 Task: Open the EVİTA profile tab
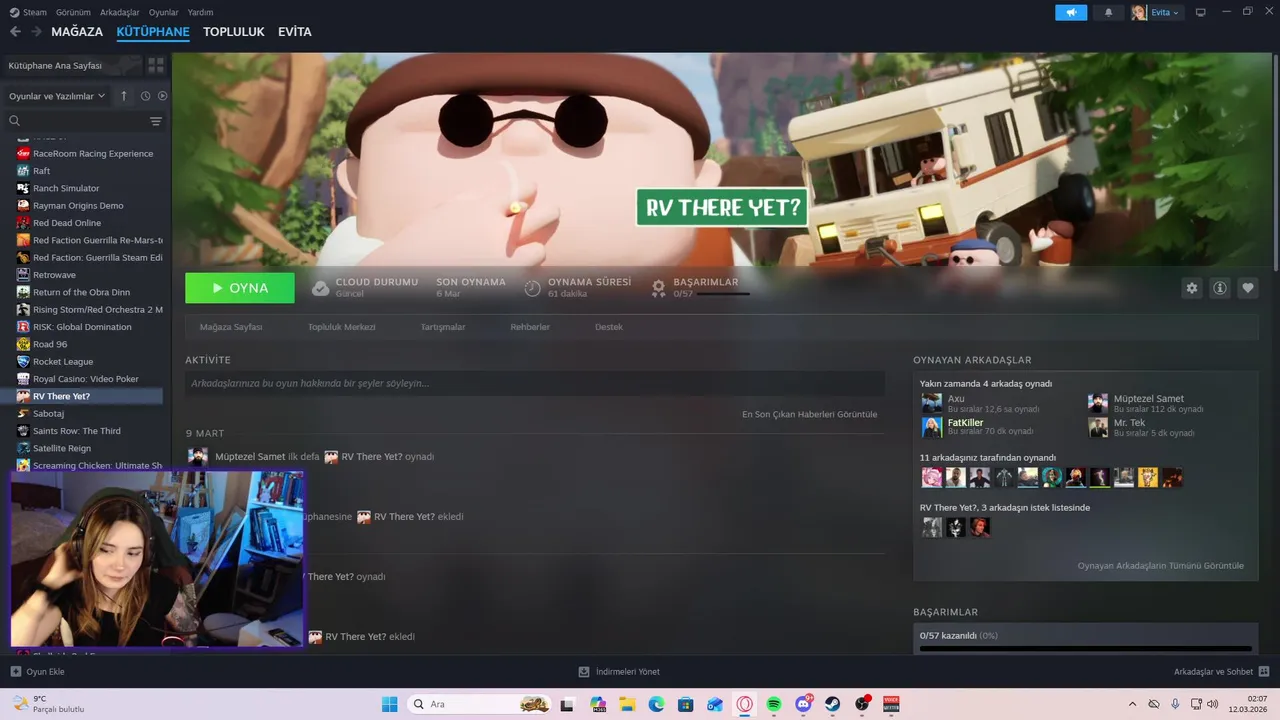[295, 32]
